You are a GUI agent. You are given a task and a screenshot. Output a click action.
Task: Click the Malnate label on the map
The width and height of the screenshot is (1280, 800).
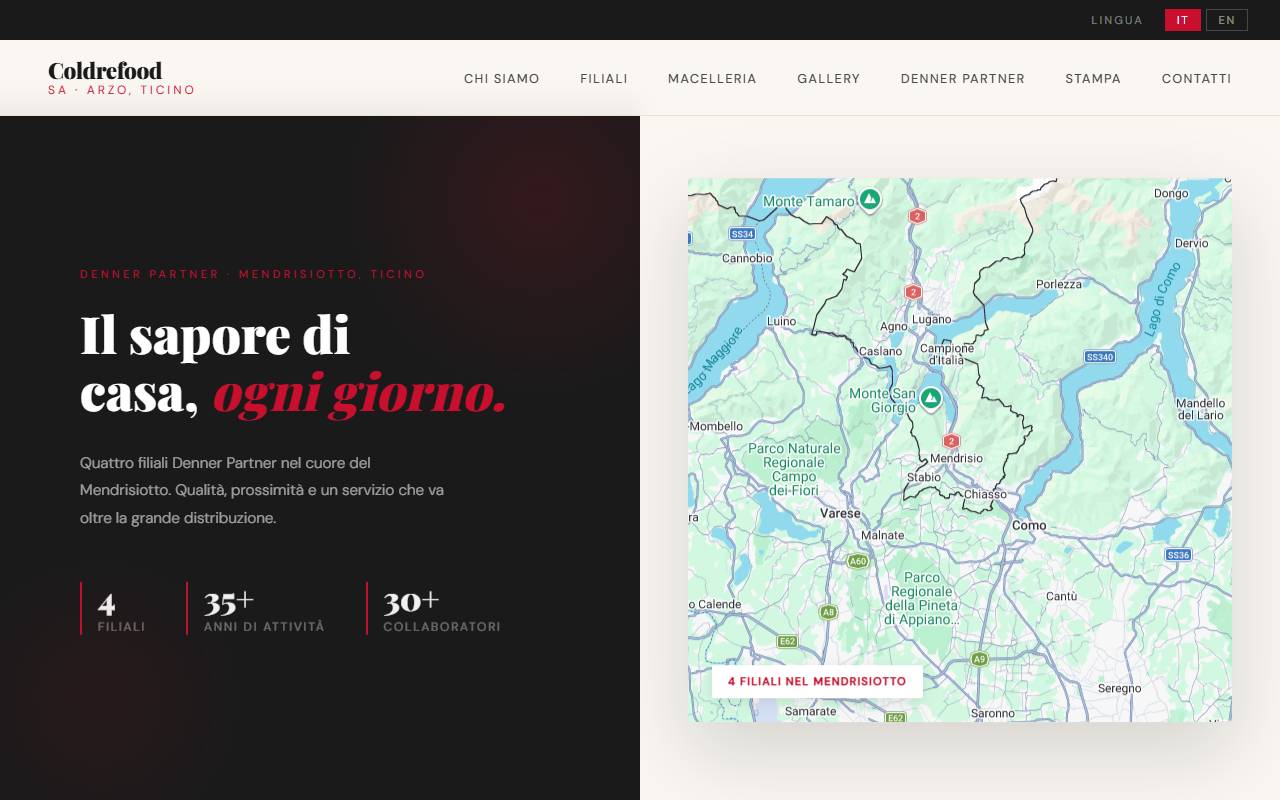(x=883, y=535)
